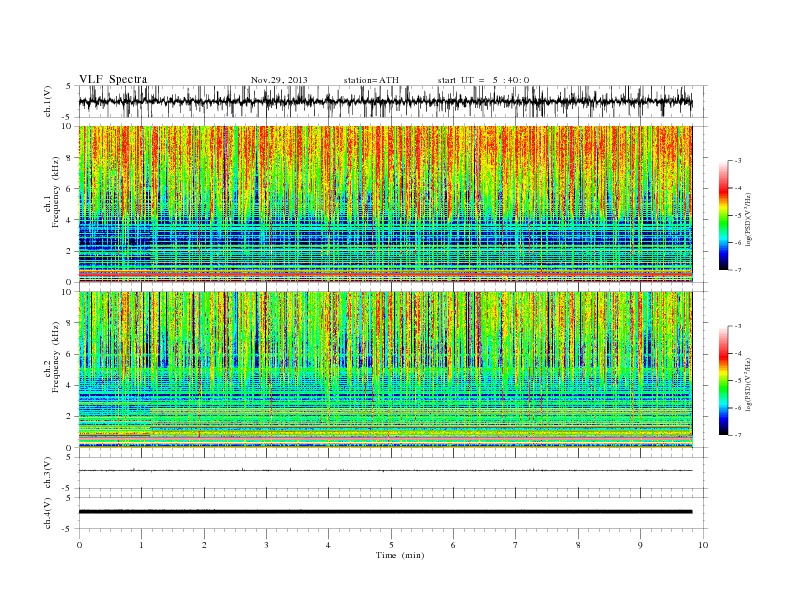
Task: Click the "VLF Spectra" plot title
Action: (x=113, y=79)
